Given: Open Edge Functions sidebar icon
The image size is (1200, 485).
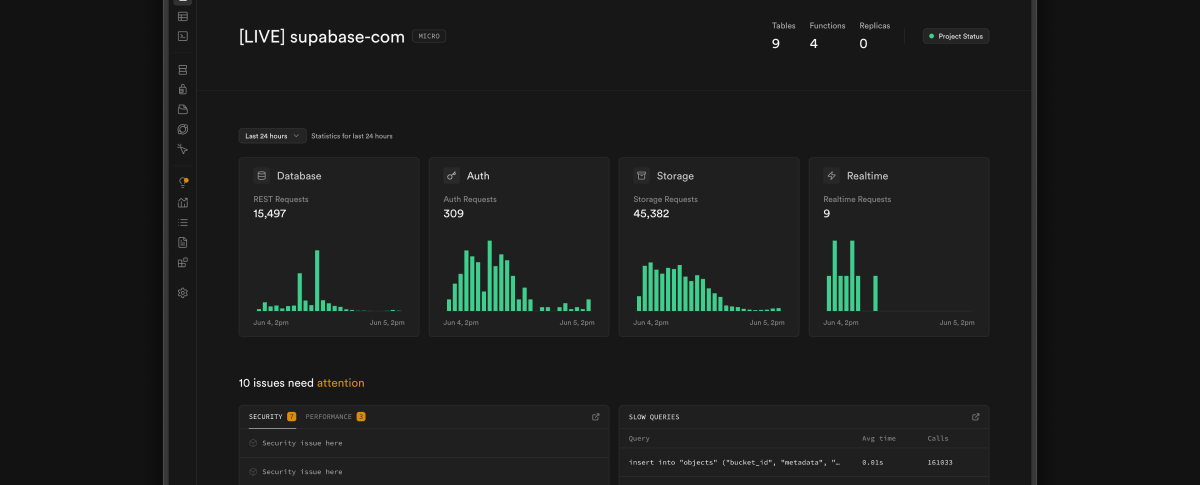Looking at the screenshot, I should tap(182, 129).
